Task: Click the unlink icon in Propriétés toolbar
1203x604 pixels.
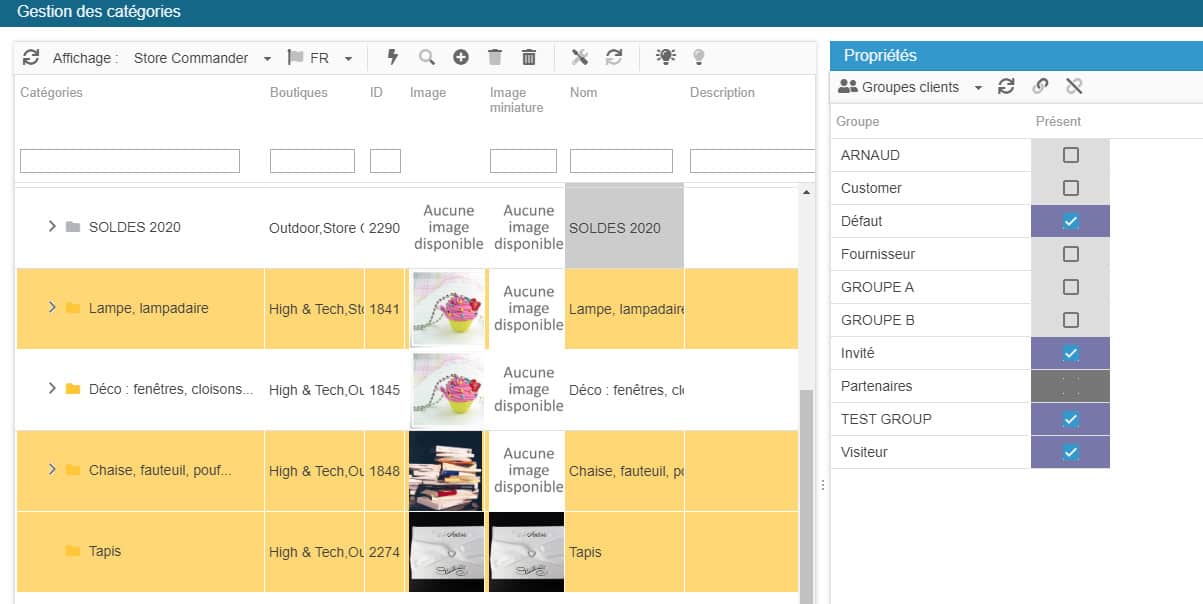Action: (x=1074, y=87)
